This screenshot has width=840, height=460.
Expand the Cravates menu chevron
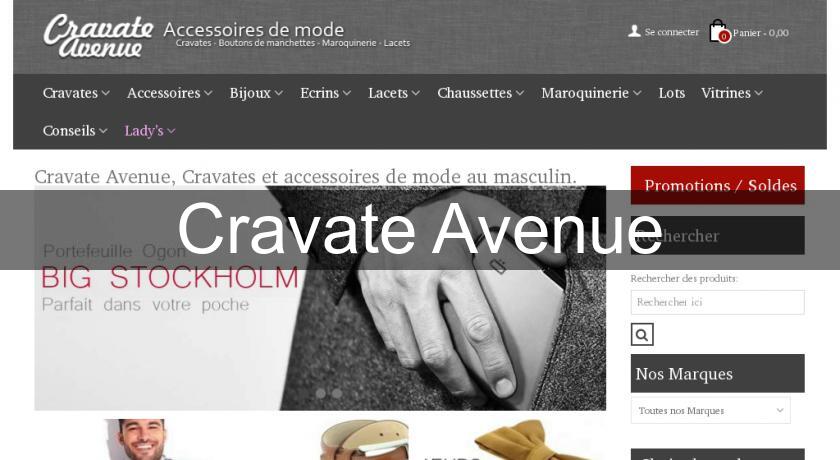(106, 93)
